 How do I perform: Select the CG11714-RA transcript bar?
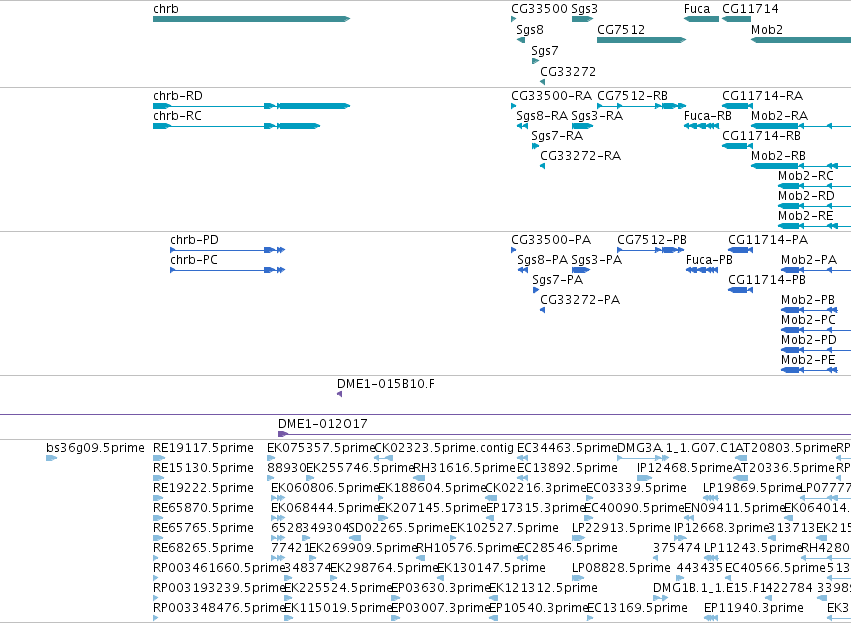click(x=737, y=106)
